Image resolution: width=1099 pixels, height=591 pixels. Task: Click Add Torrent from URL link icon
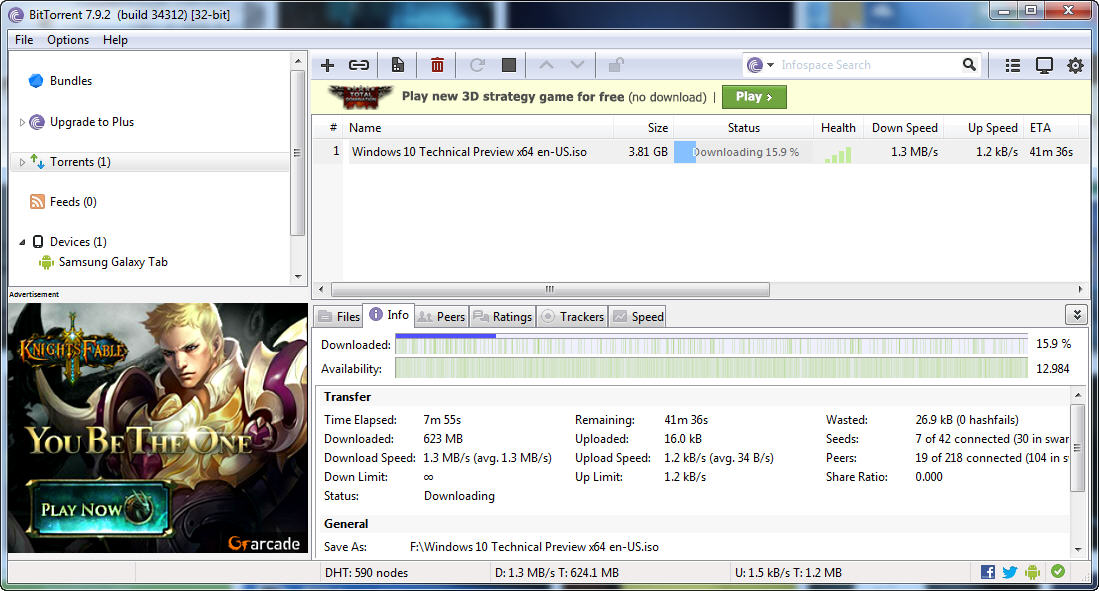point(358,65)
